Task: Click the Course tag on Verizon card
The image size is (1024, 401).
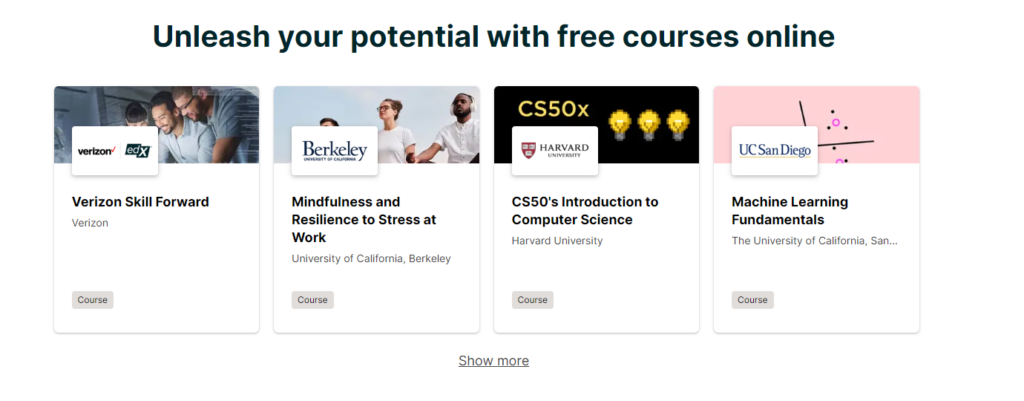Action: coord(93,300)
